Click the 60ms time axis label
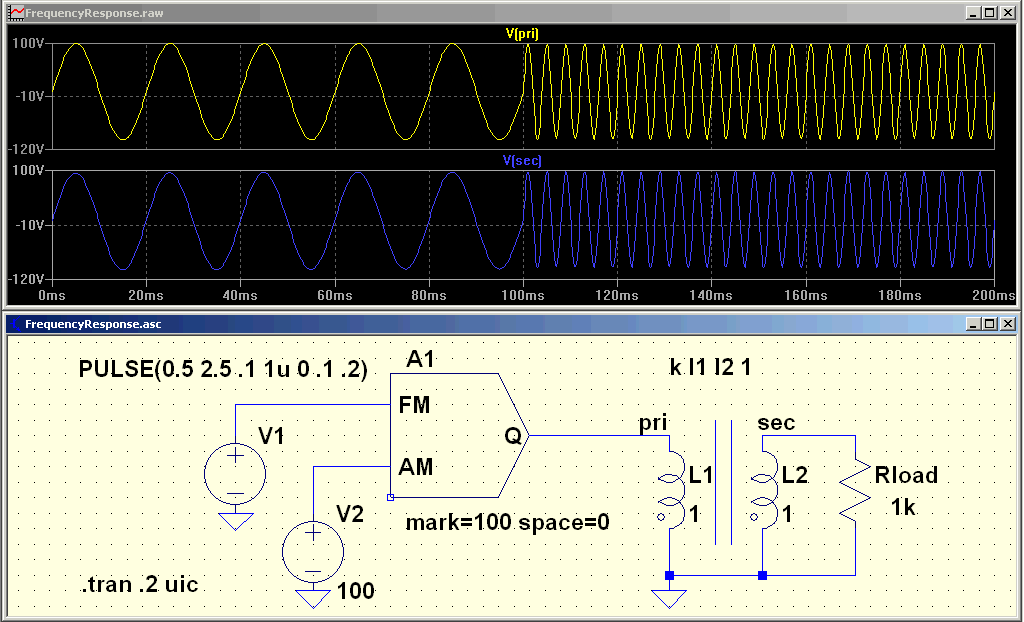Image resolution: width=1024 pixels, height=622 pixels. [x=334, y=297]
